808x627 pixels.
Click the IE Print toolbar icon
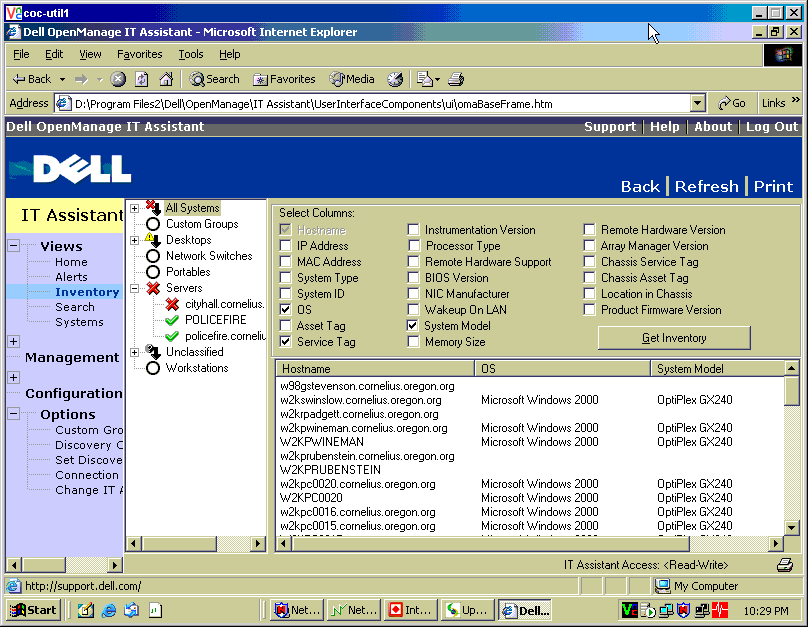point(456,79)
